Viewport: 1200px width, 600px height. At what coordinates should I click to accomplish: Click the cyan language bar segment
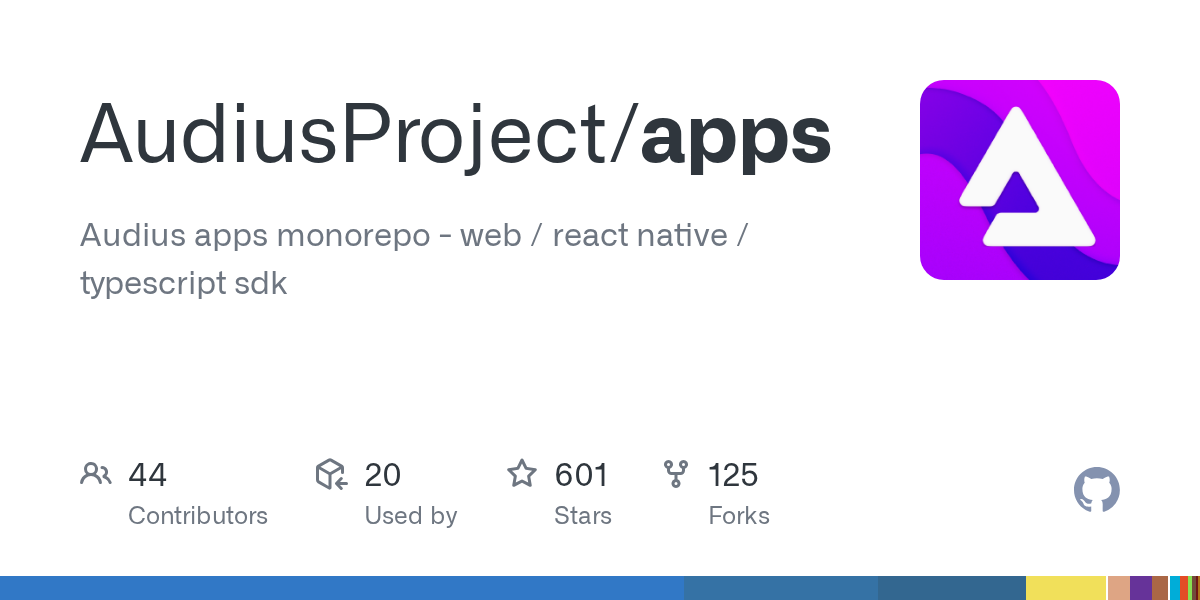pos(1174,588)
